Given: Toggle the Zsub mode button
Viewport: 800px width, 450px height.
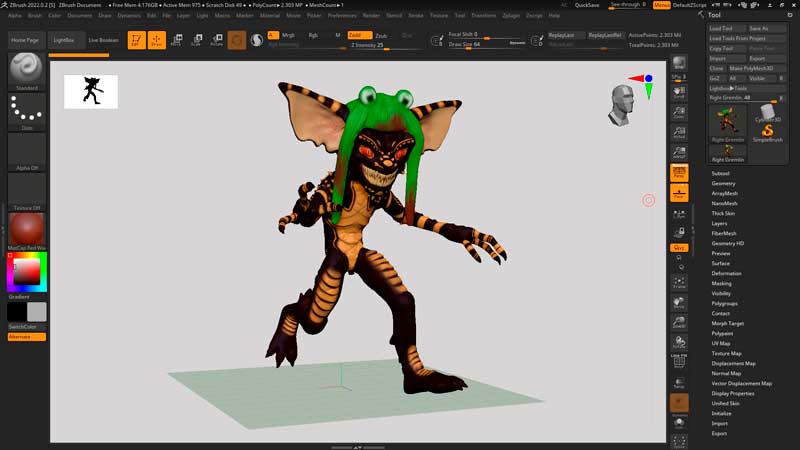Looking at the screenshot, I should [x=381, y=35].
